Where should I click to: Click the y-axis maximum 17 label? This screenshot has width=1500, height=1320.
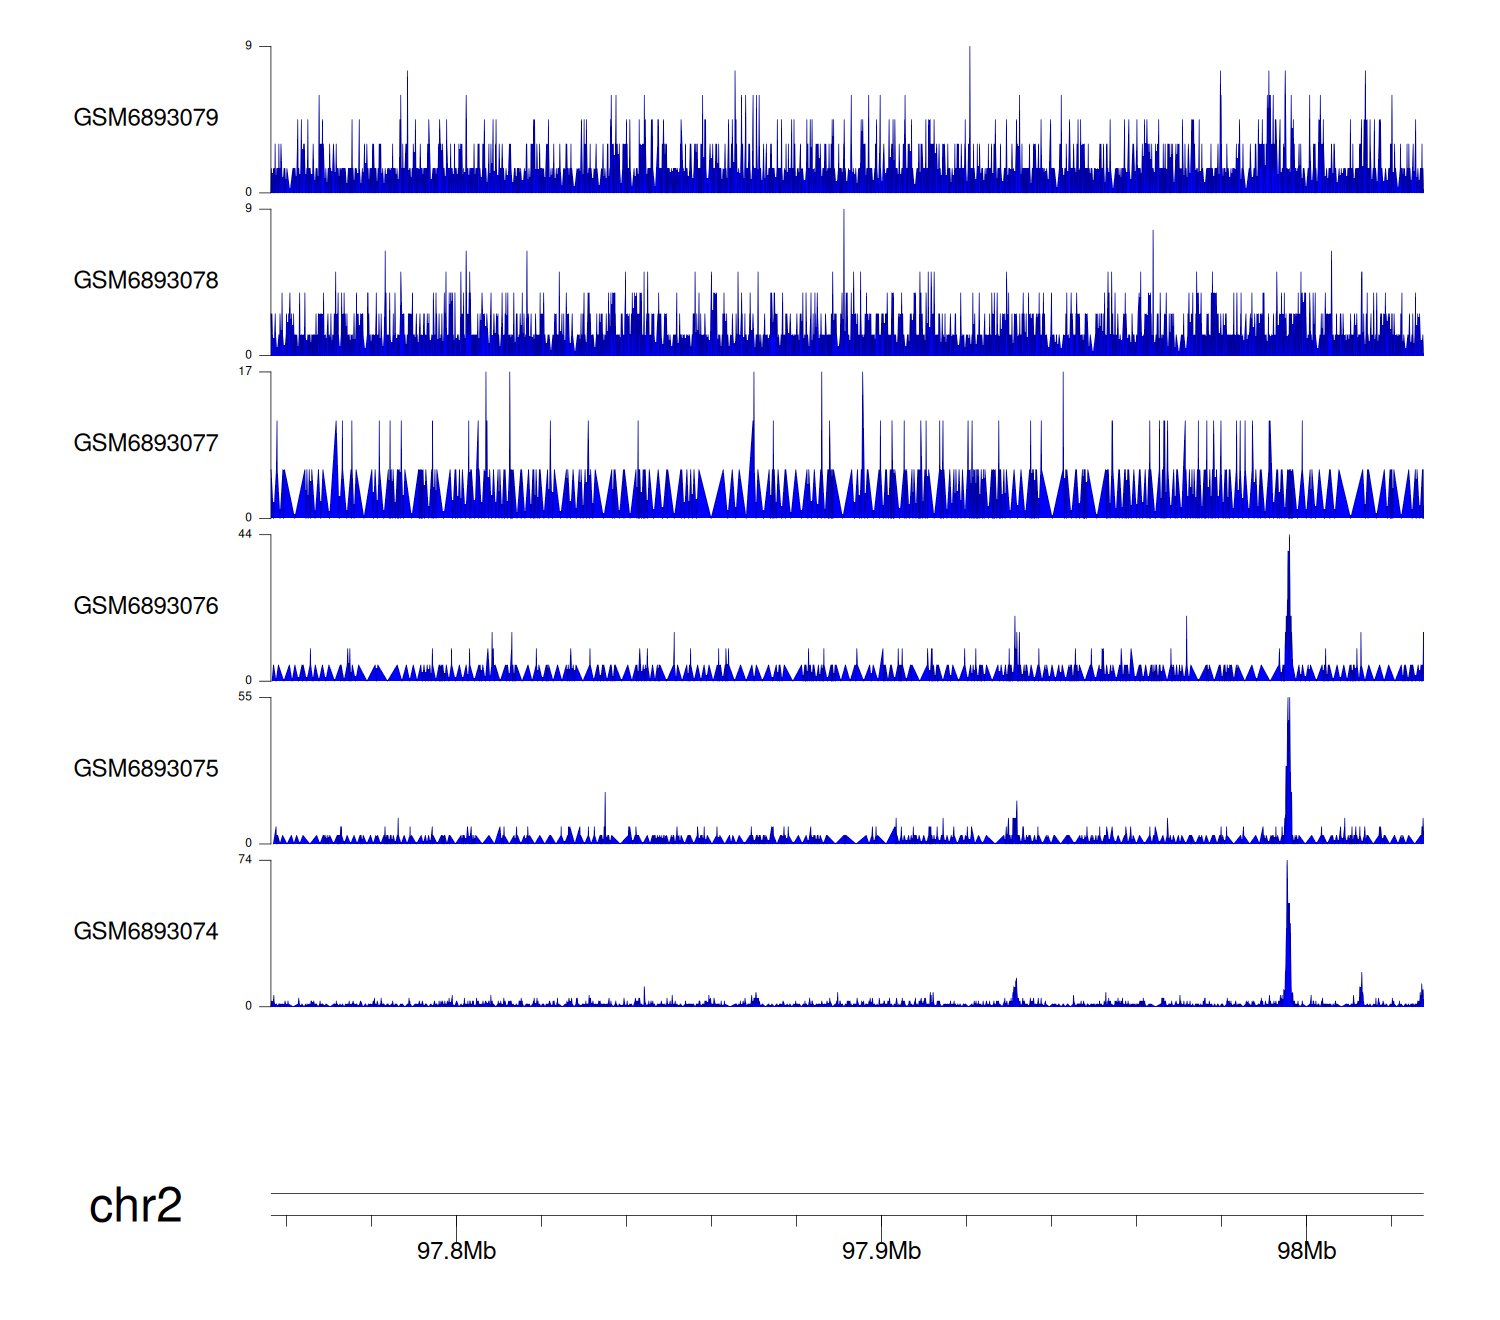(x=245, y=371)
